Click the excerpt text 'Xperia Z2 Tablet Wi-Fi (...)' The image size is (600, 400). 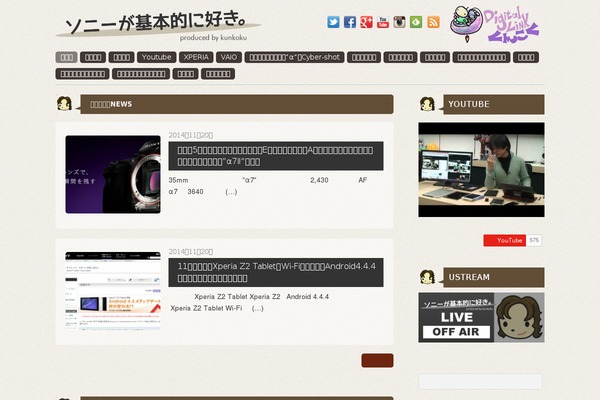[x=217, y=308]
